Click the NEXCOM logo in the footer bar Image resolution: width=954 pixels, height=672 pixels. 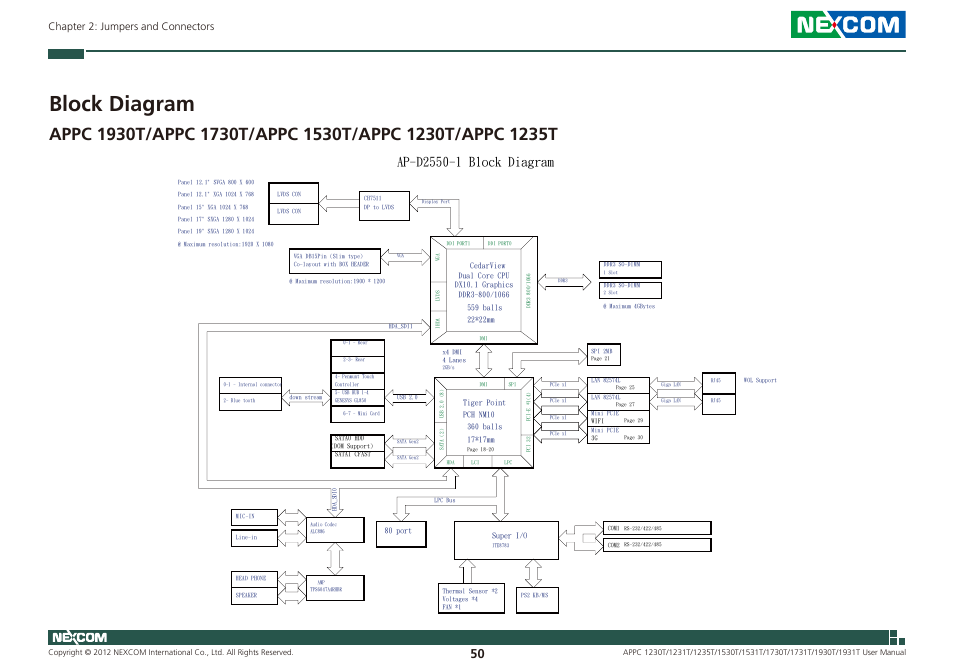pyautogui.click(x=79, y=637)
